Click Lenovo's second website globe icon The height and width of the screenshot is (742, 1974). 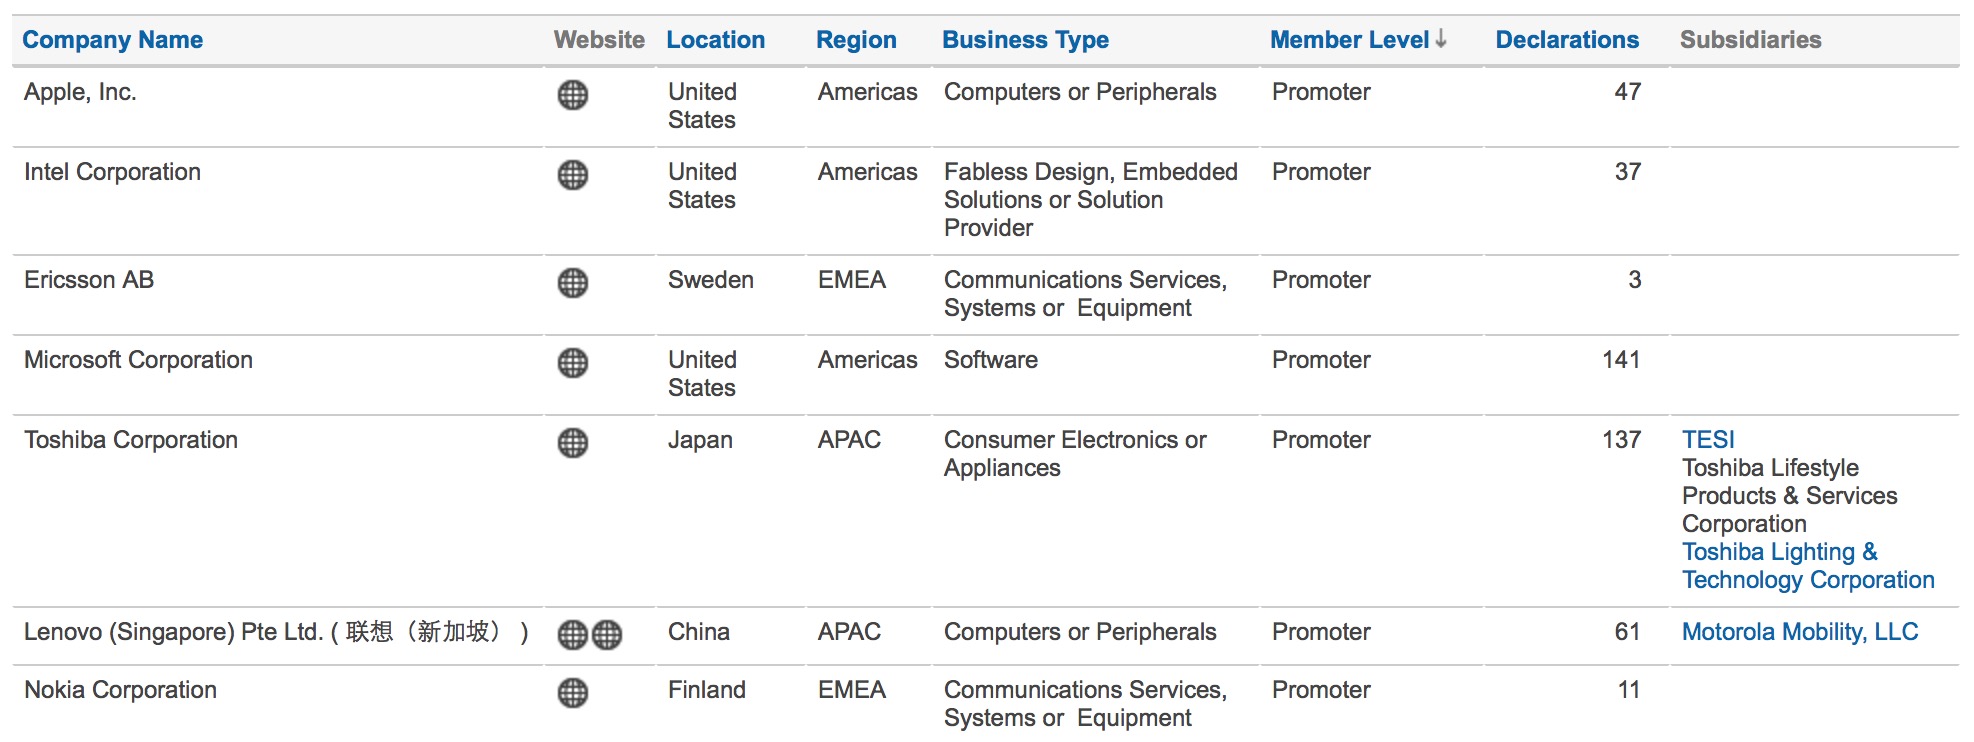[x=607, y=634]
